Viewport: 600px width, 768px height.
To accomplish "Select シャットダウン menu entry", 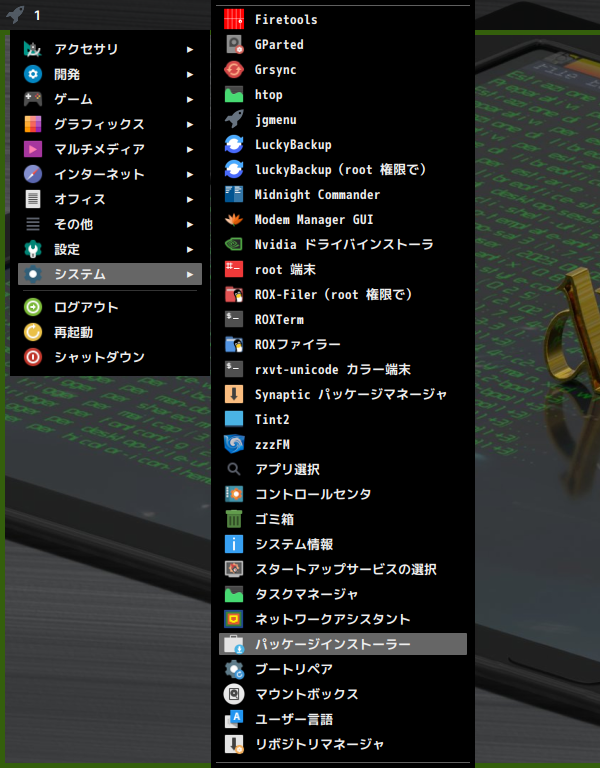I will (110, 357).
